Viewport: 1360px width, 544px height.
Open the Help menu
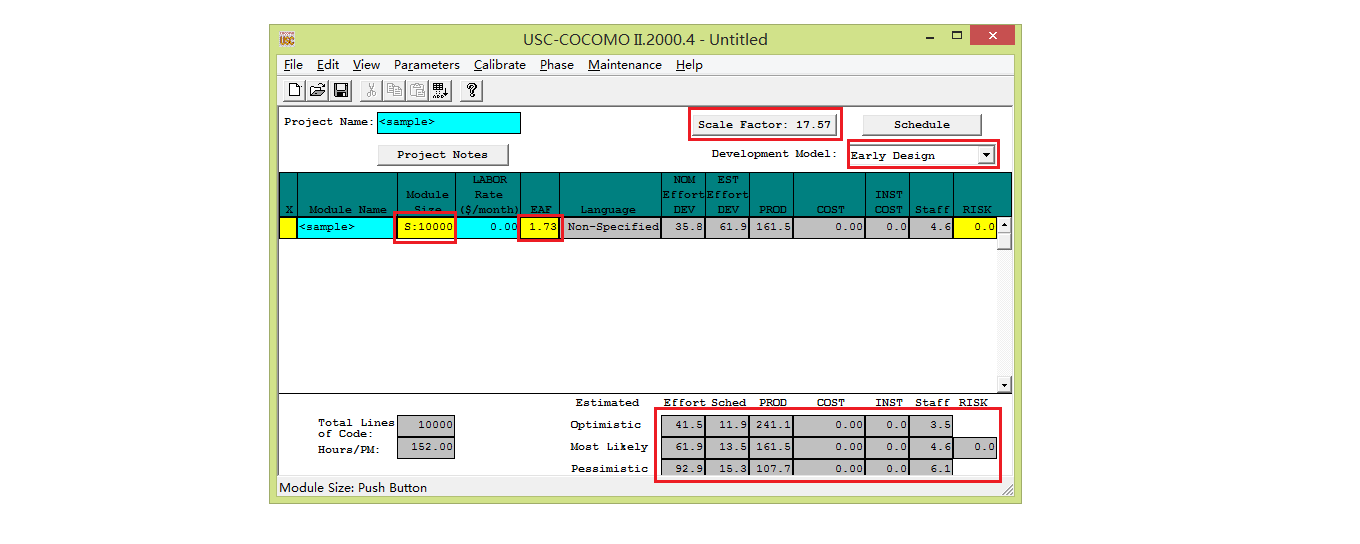point(689,64)
